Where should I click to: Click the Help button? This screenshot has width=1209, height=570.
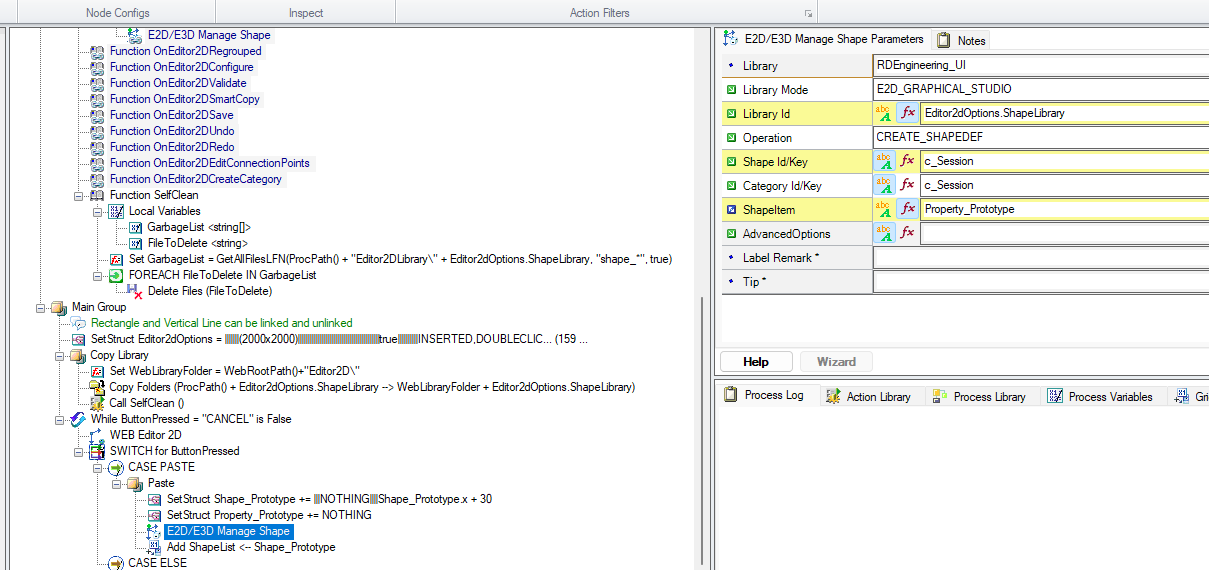tap(756, 361)
